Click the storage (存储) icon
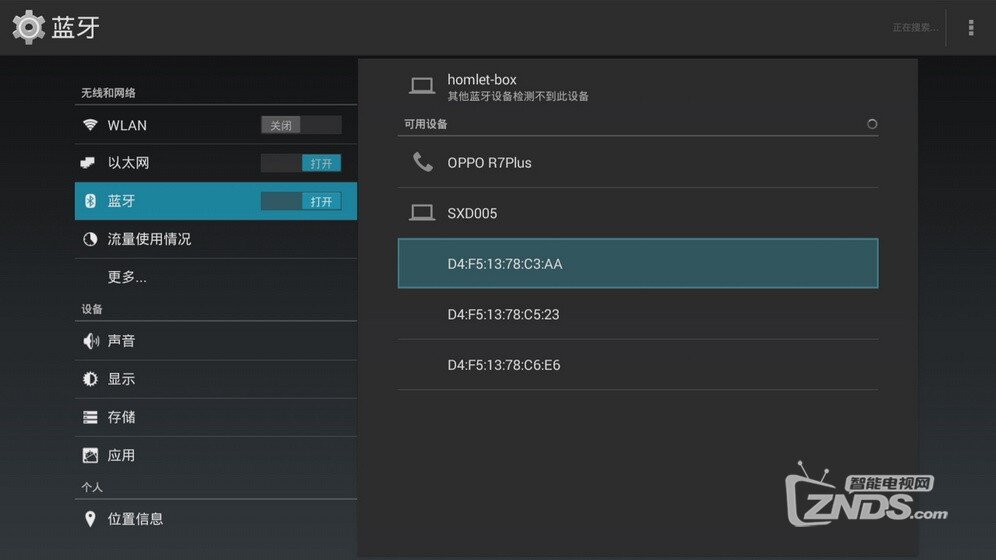Screen dimensions: 996x560 90,417
